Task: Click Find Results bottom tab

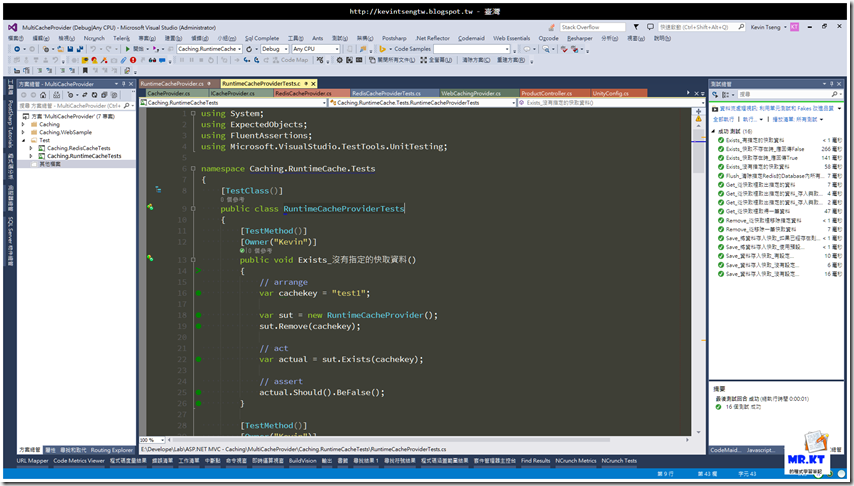Action: click(535, 461)
